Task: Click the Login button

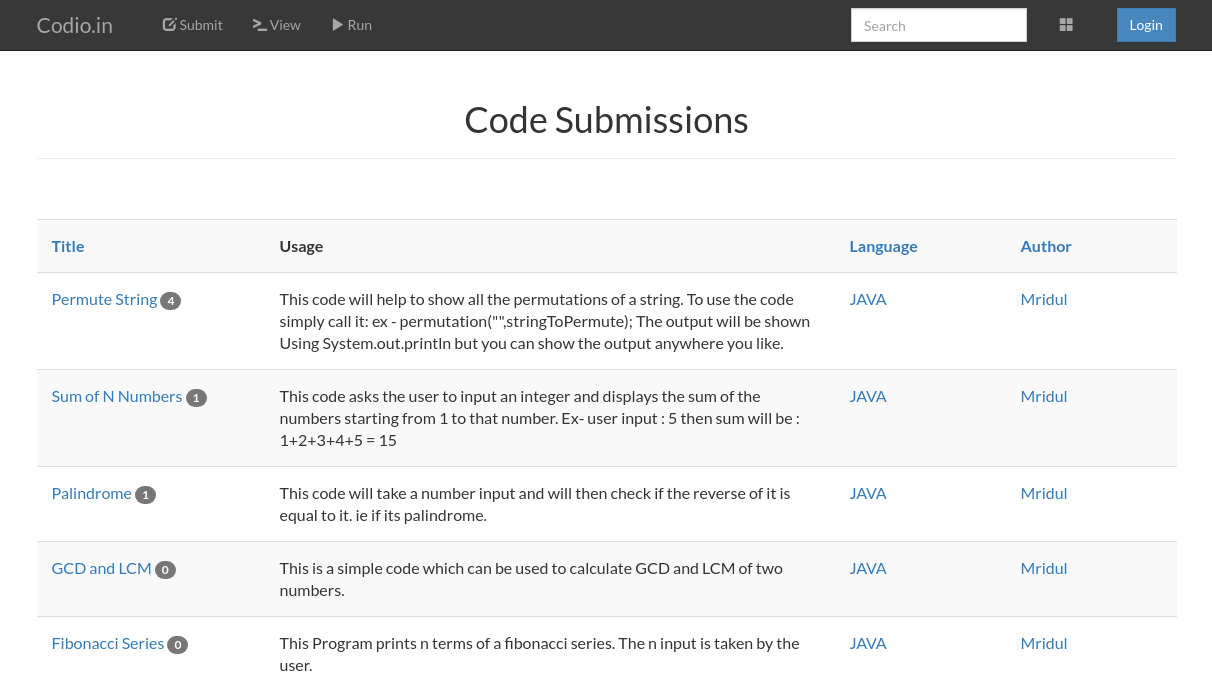Action: pyautogui.click(x=1146, y=25)
